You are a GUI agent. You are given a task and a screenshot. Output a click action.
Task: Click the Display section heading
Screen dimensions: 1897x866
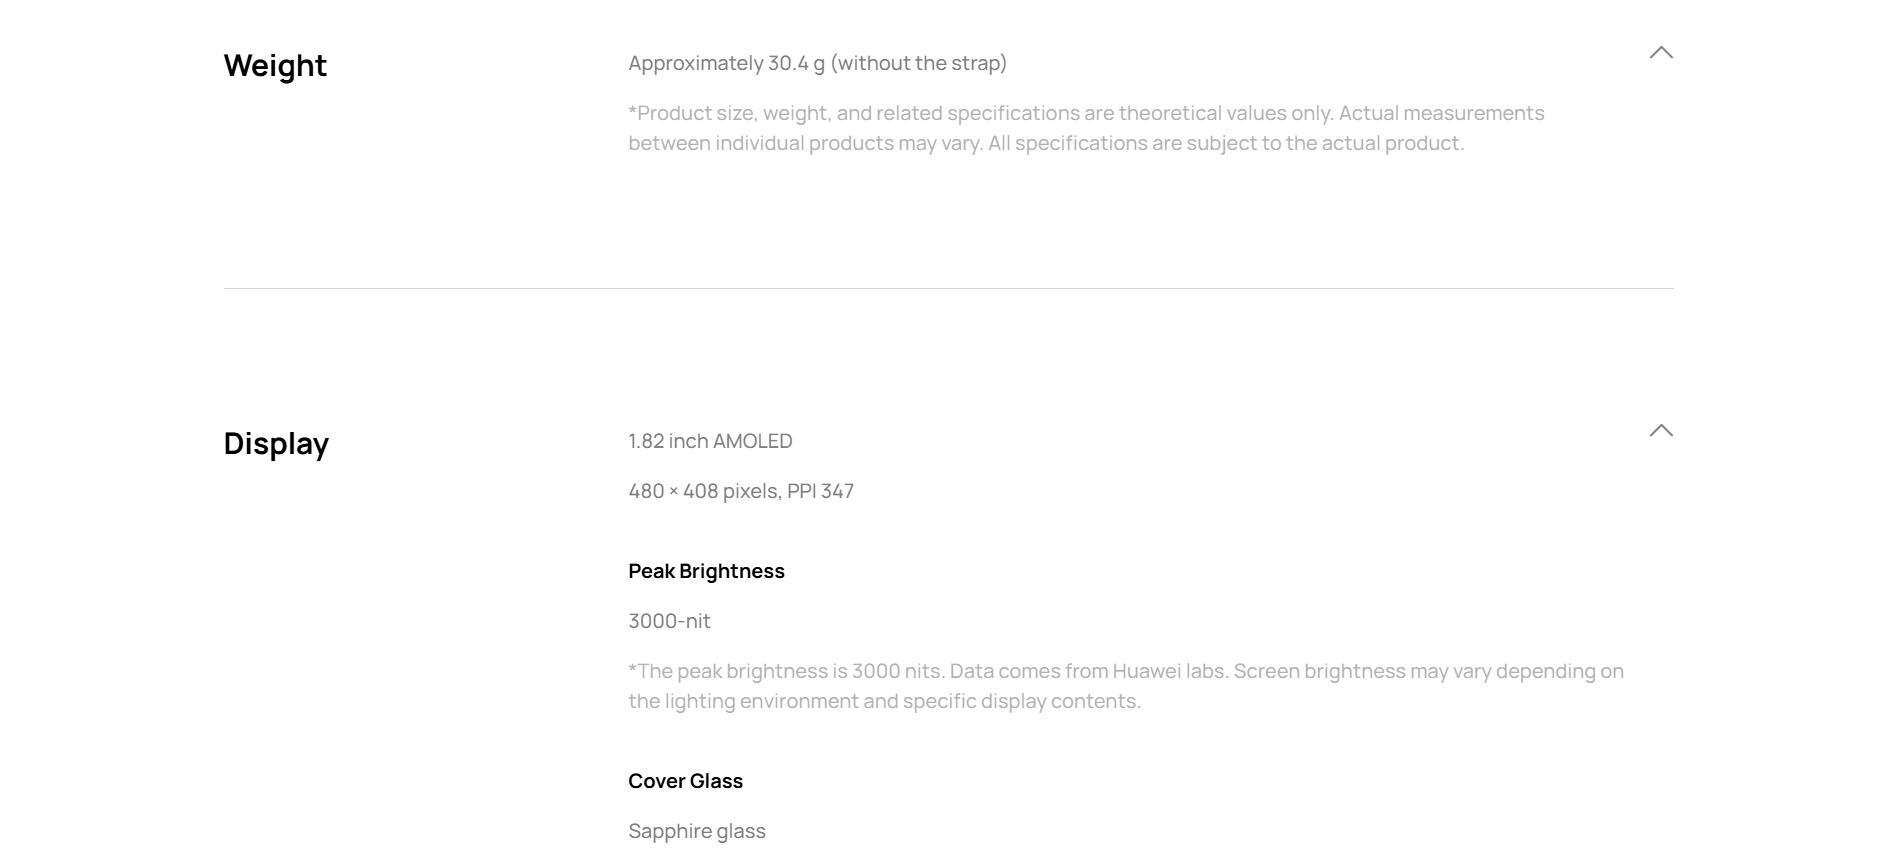coord(276,444)
